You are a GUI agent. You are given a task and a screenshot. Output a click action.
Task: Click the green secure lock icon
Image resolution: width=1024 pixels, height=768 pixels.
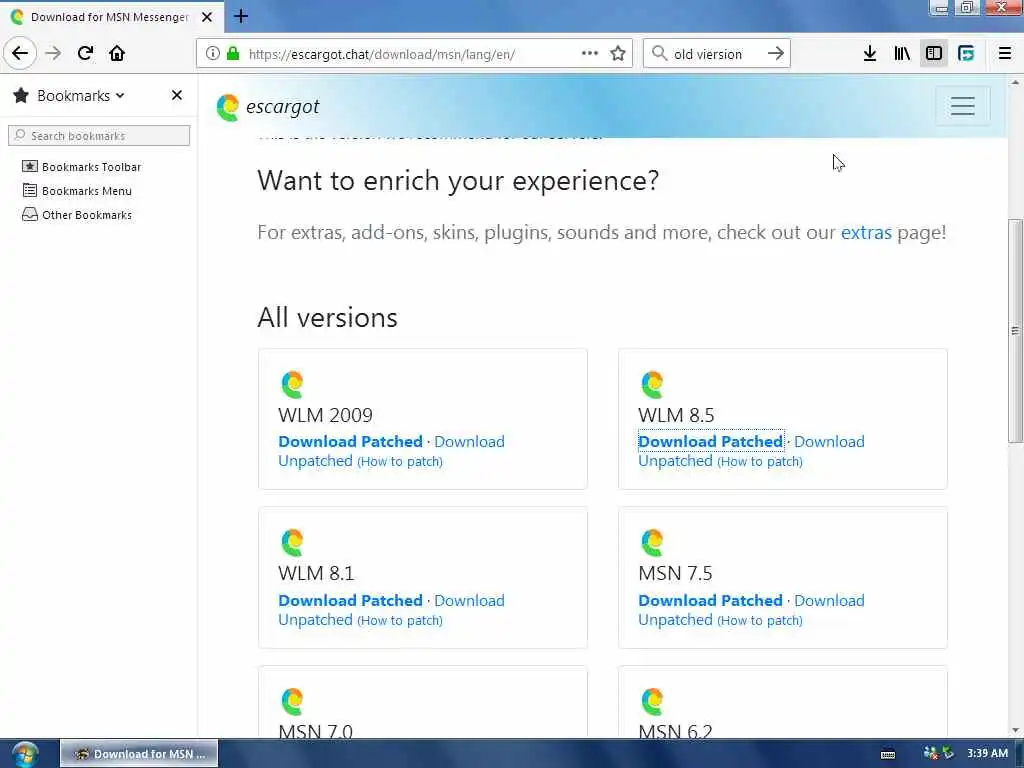tap(232, 54)
